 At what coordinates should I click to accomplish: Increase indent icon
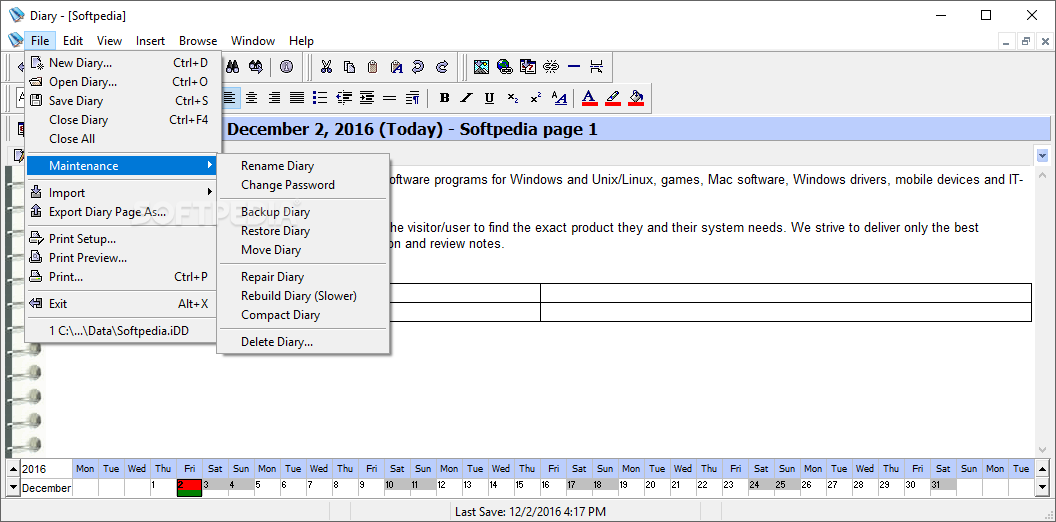click(366, 98)
